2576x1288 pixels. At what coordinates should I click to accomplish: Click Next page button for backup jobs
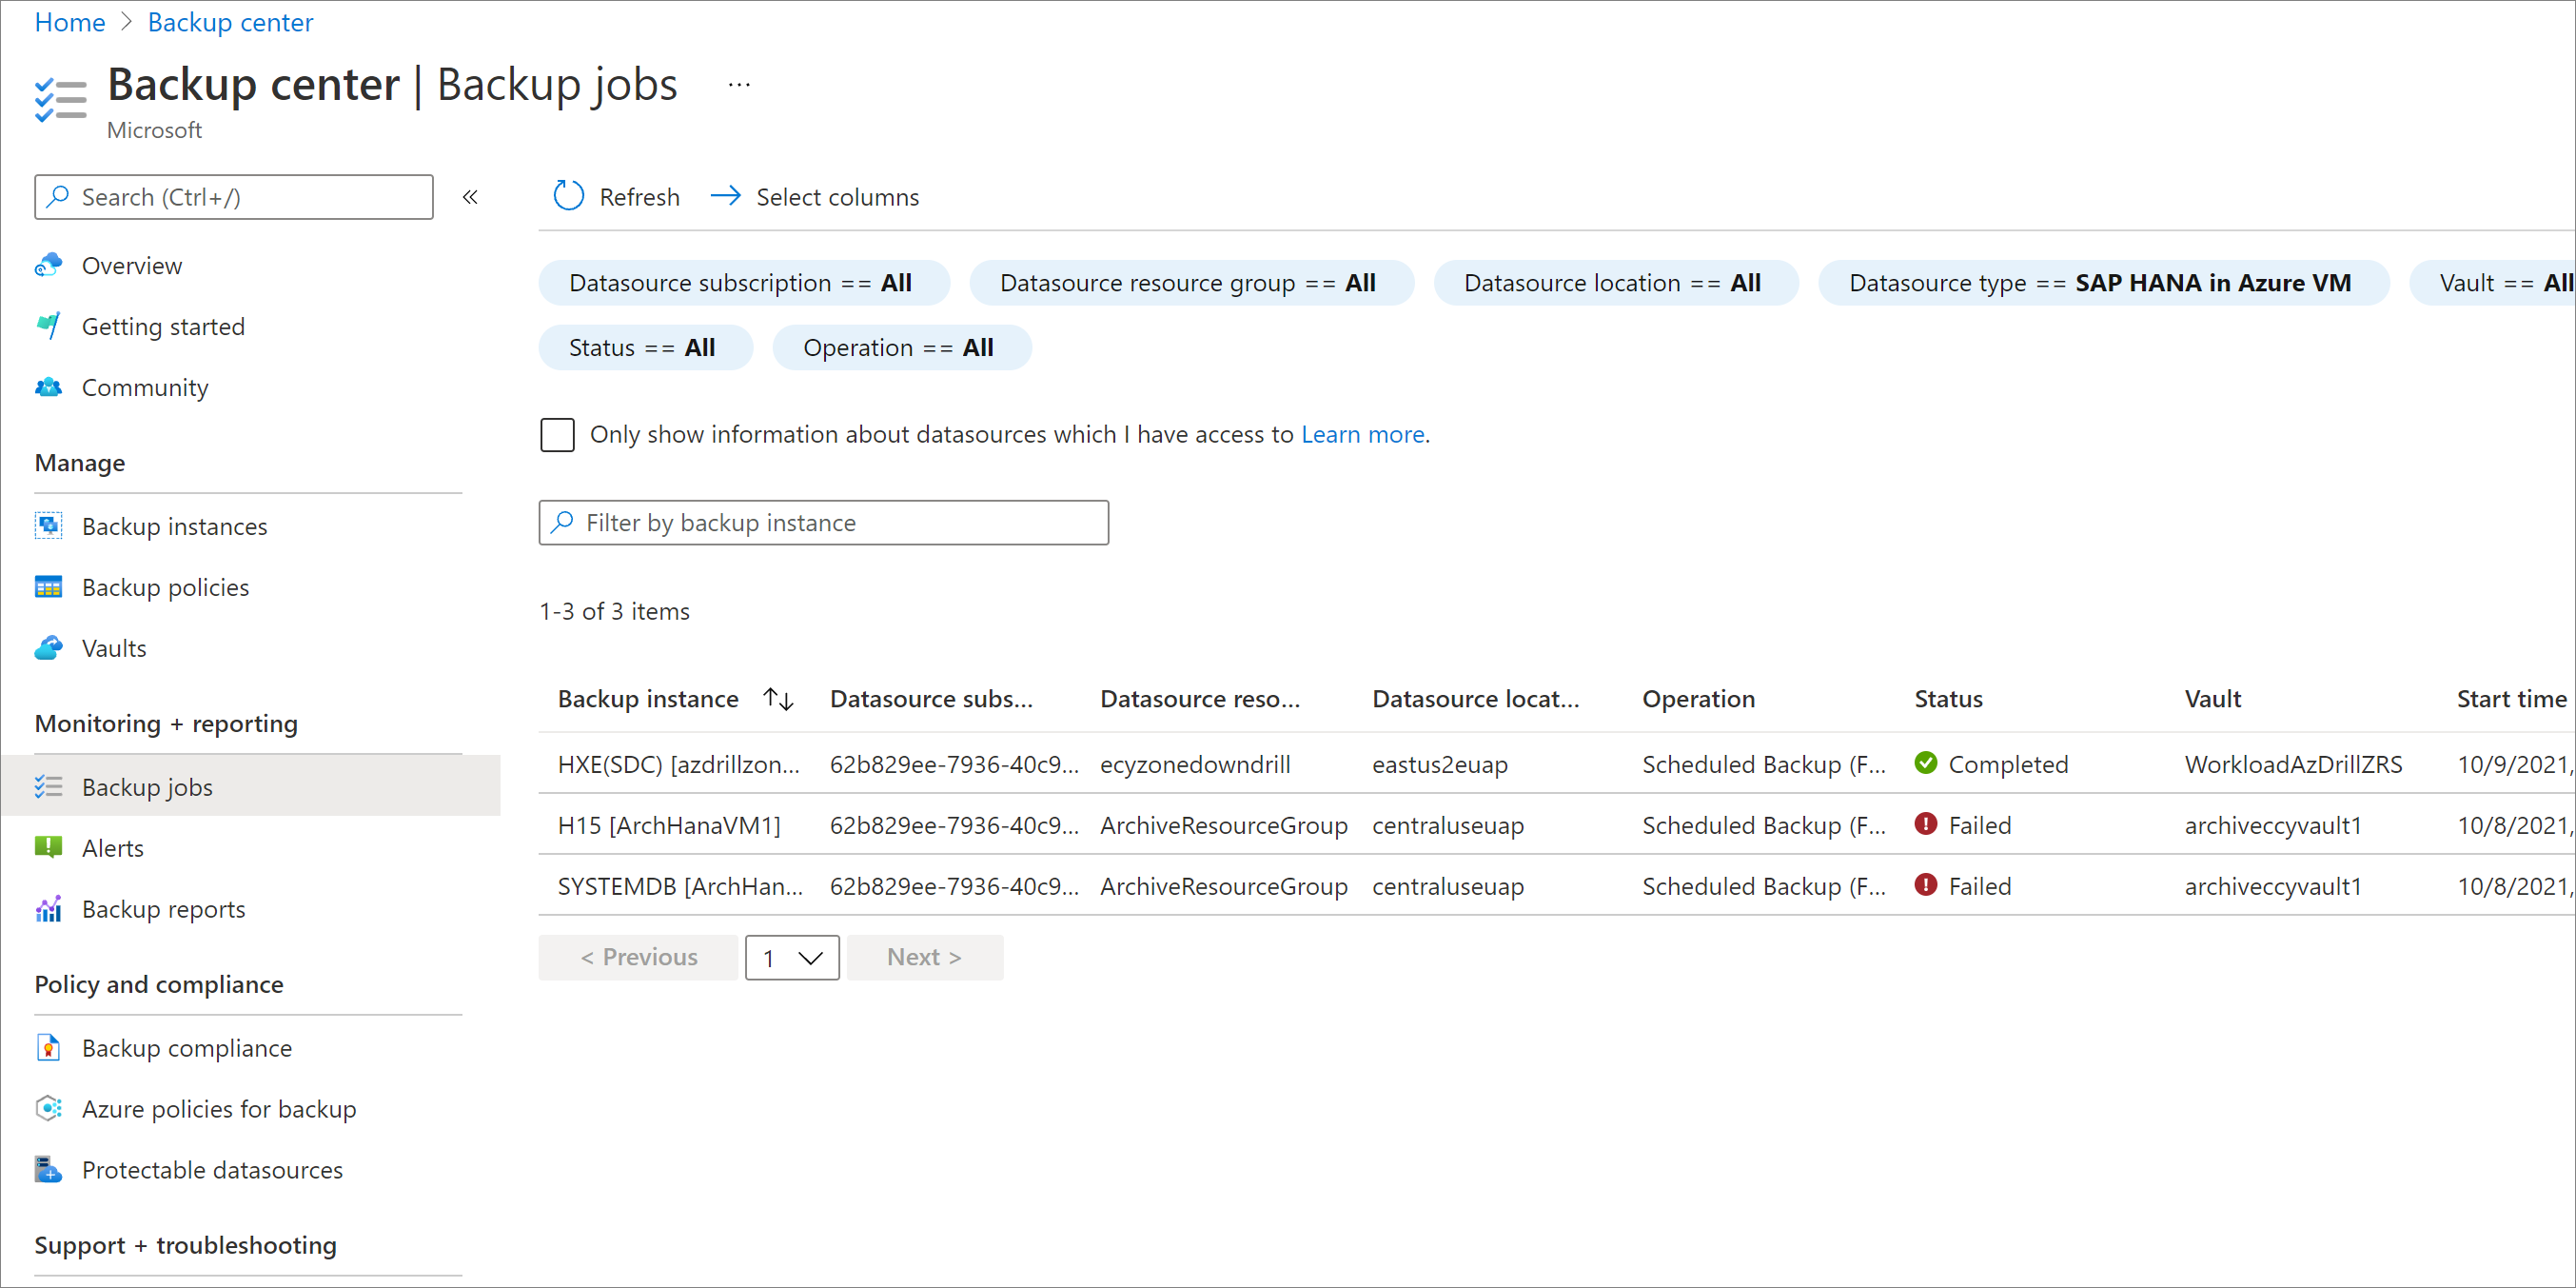click(x=922, y=956)
